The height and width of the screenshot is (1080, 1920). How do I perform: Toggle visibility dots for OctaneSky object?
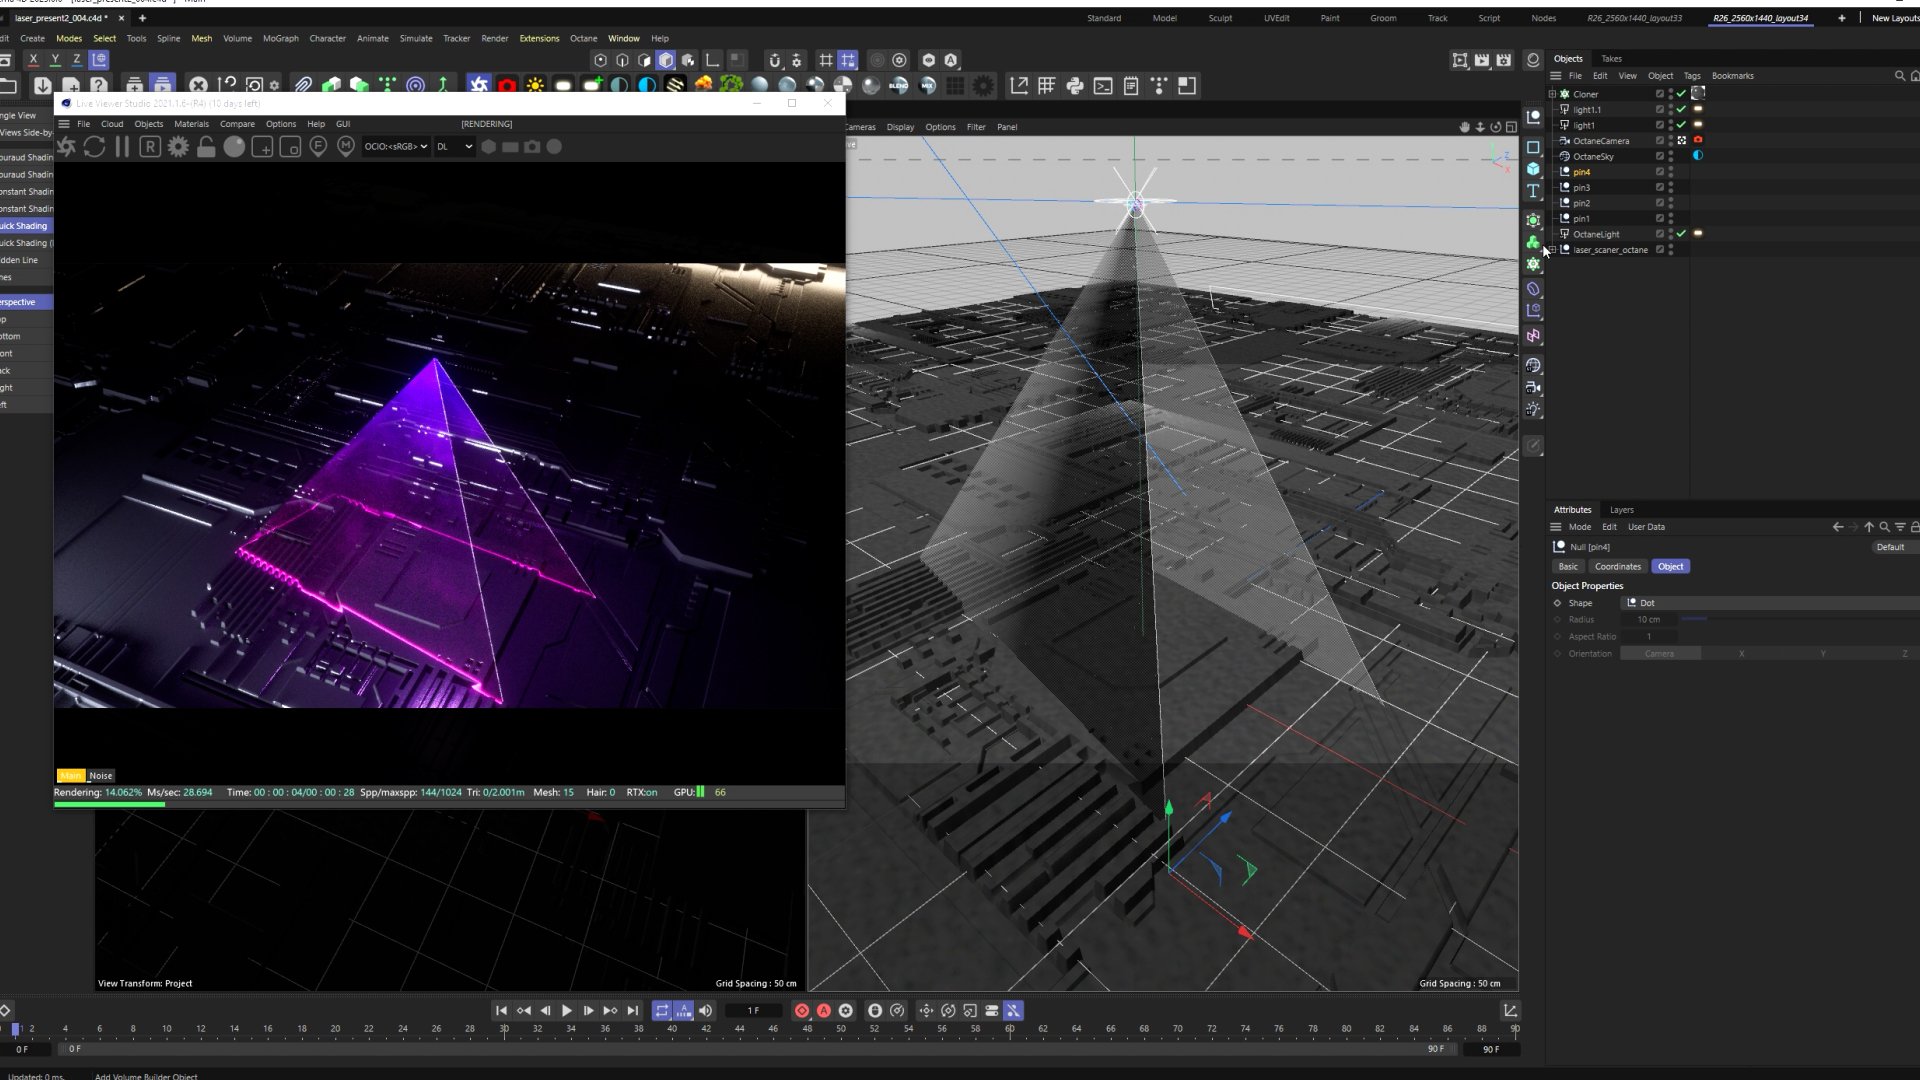tap(1670, 157)
